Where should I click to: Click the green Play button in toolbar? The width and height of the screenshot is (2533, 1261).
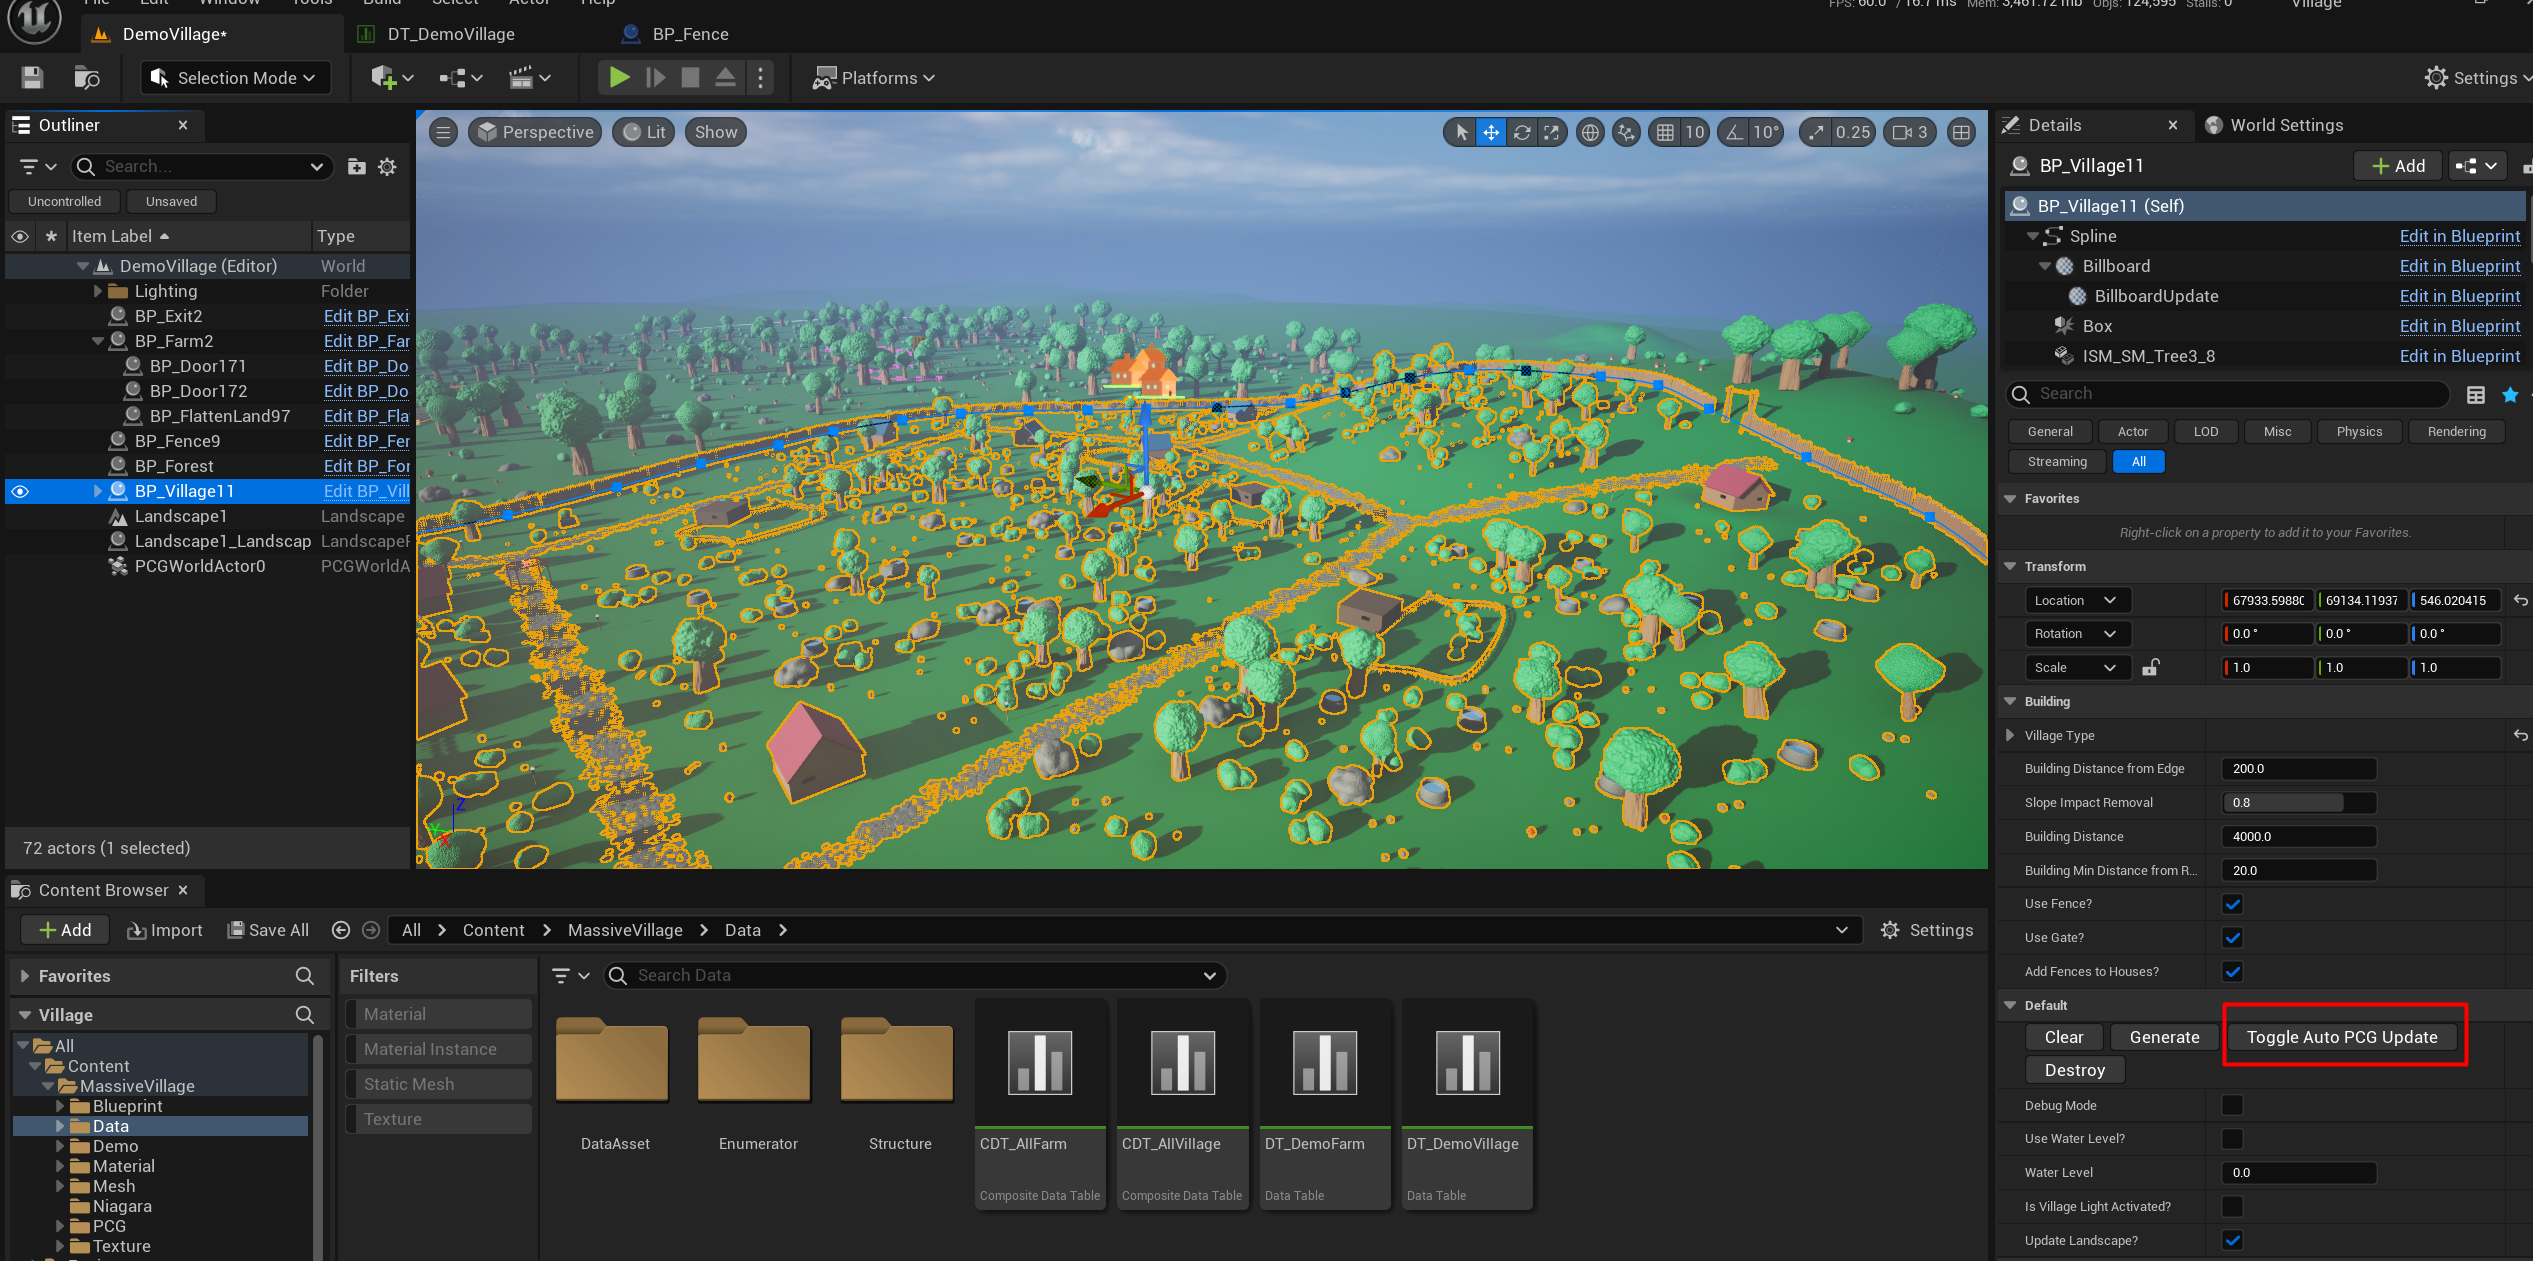click(x=619, y=77)
